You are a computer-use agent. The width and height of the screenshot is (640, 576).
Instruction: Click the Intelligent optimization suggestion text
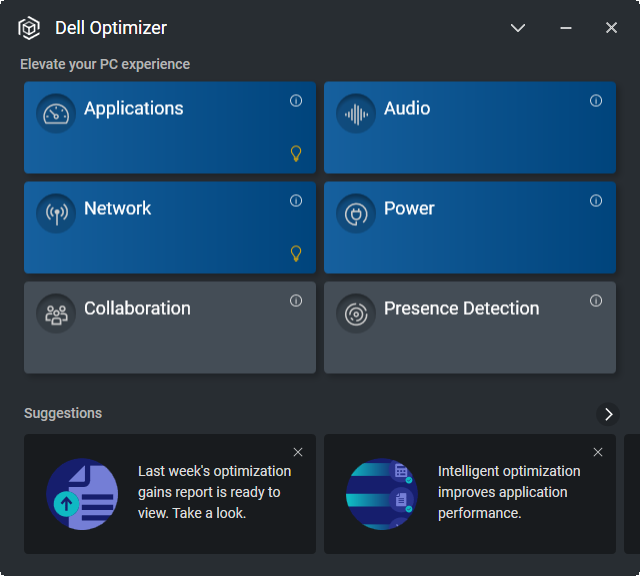tap(509, 492)
